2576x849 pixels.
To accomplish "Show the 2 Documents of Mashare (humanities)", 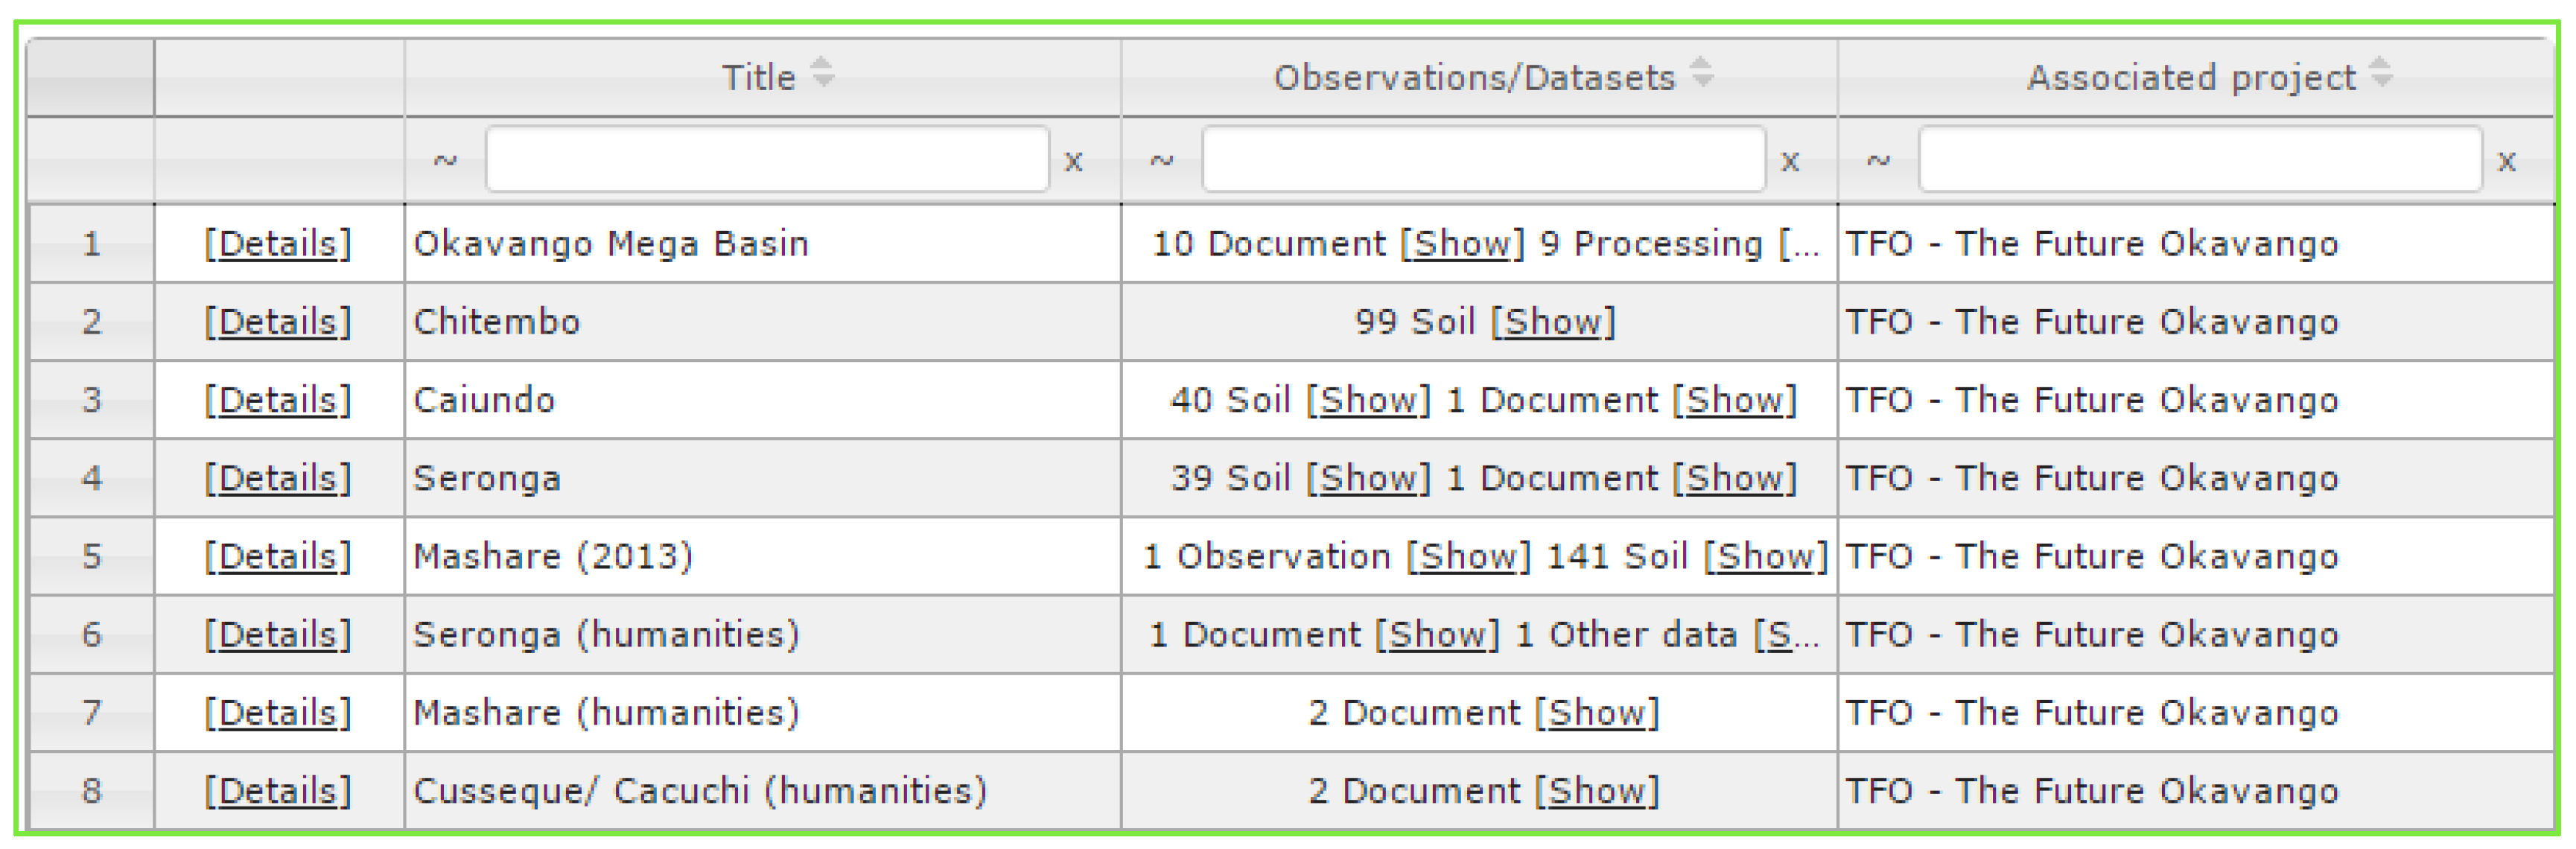I will tap(1597, 712).
